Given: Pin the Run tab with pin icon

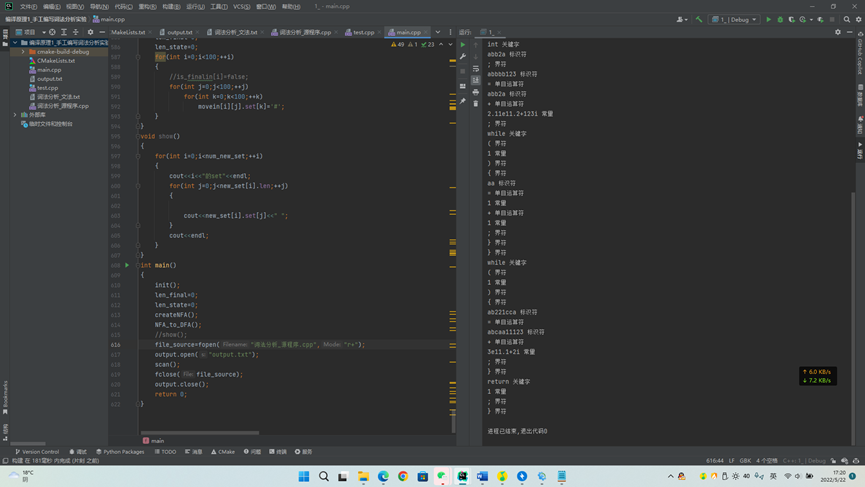Looking at the screenshot, I should (x=463, y=103).
